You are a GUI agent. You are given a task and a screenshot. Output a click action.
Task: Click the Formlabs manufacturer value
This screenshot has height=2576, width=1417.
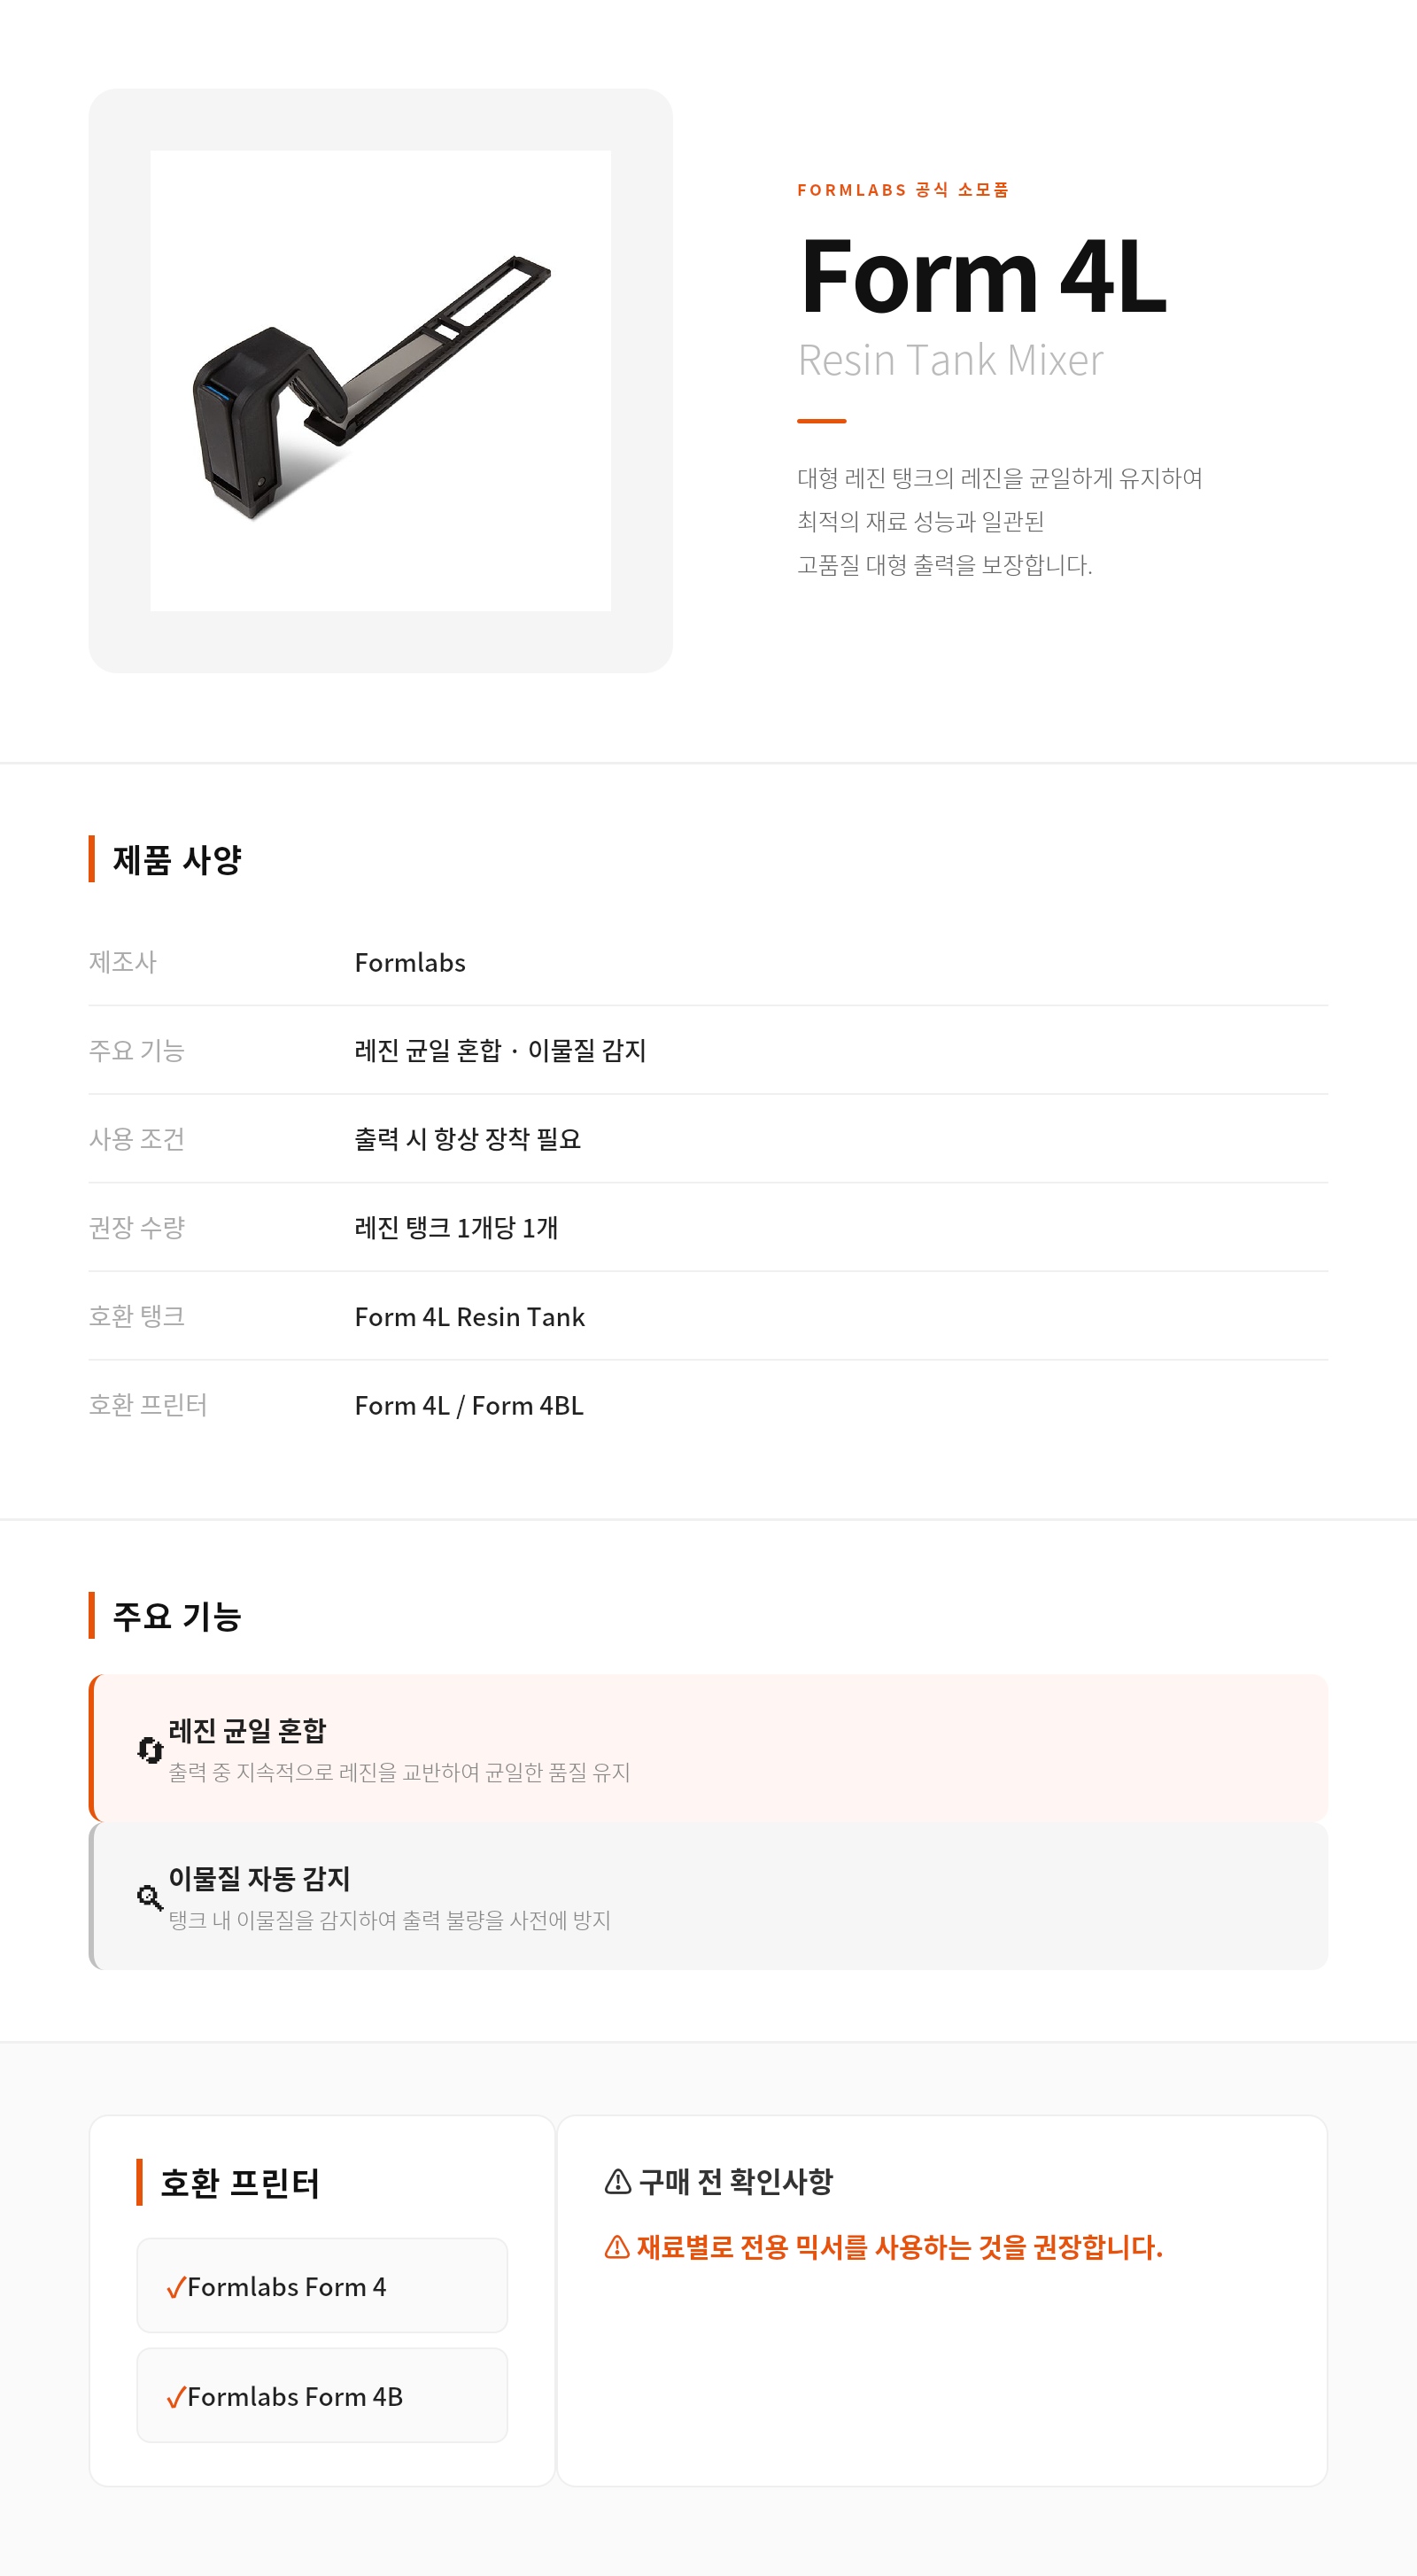tap(410, 963)
